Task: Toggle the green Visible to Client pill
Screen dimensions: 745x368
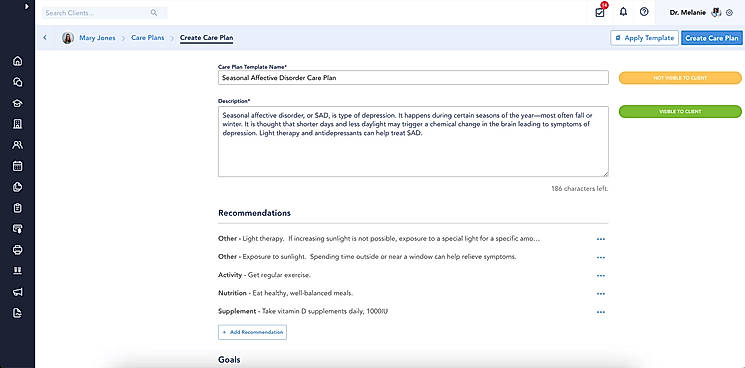Action: pyautogui.click(x=680, y=112)
